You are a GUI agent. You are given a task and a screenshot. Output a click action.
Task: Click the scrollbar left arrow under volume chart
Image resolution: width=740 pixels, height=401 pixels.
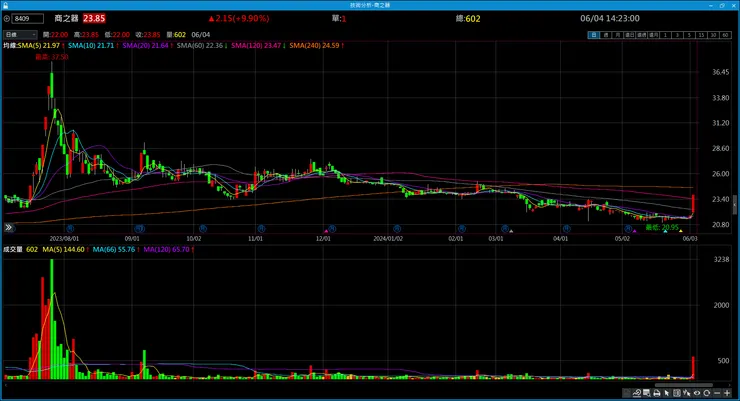click(x=5, y=385)
